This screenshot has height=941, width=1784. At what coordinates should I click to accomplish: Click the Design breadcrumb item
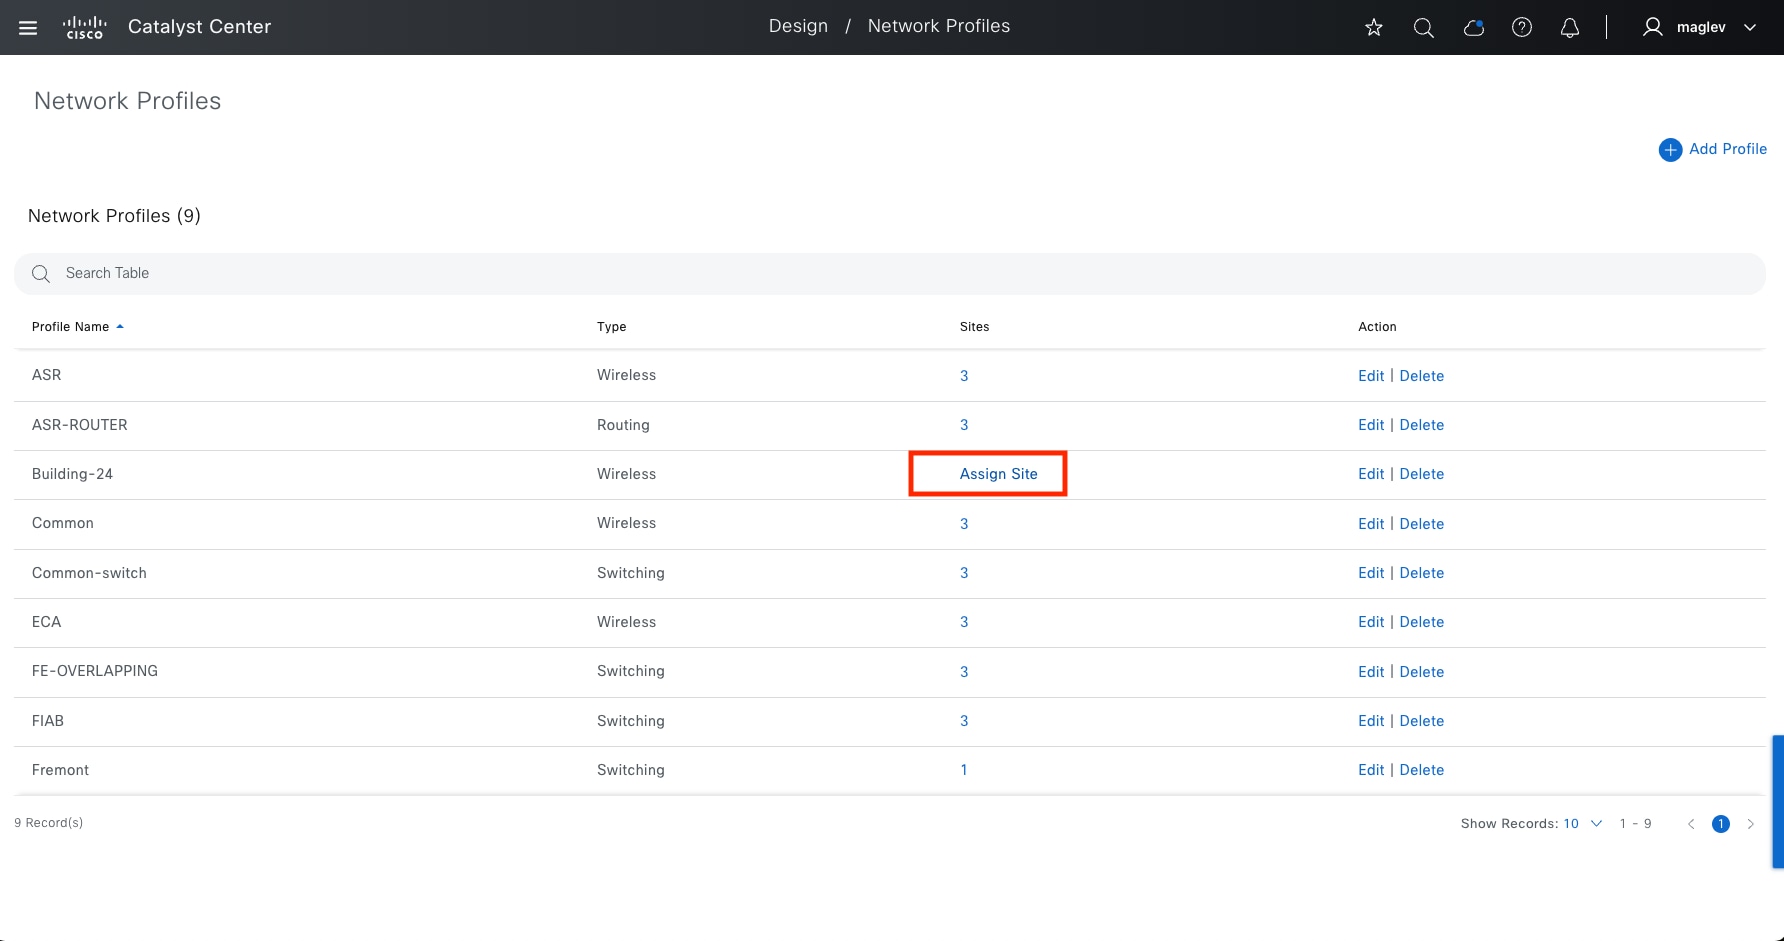(798, 26)
